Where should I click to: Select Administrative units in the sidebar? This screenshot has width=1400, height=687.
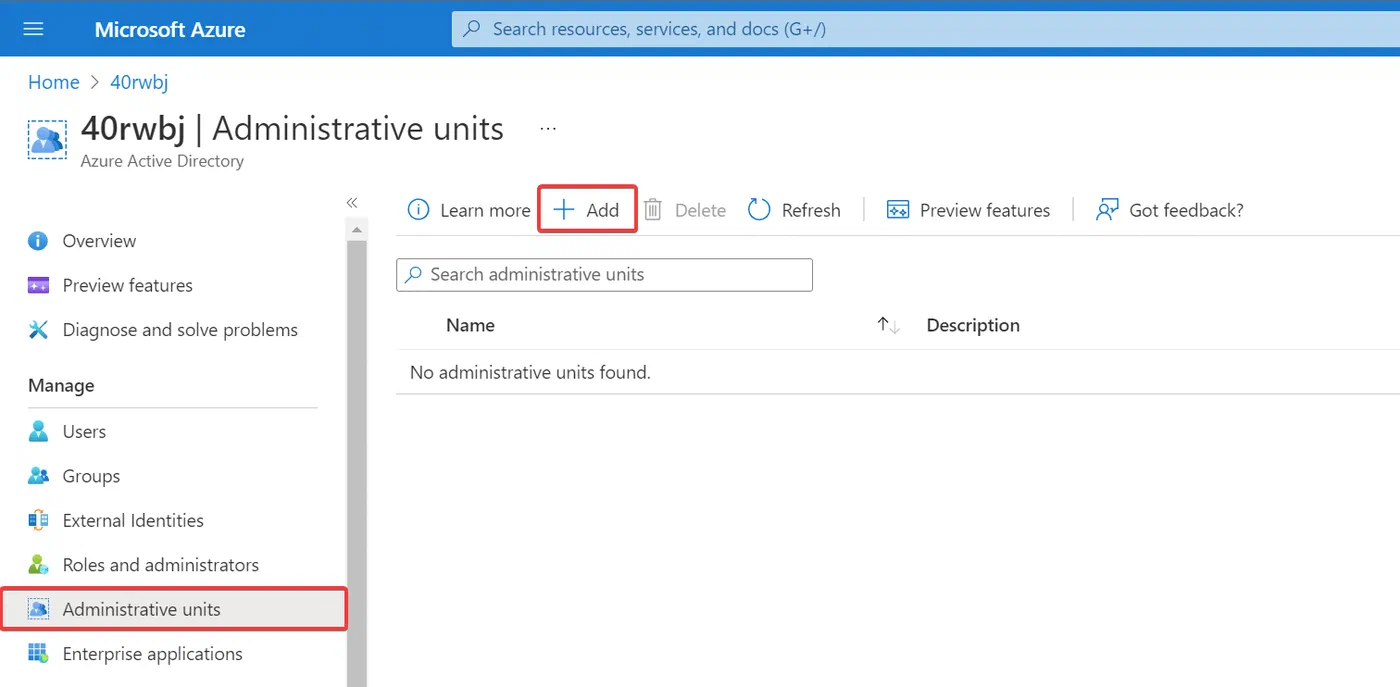coord(173,609)
